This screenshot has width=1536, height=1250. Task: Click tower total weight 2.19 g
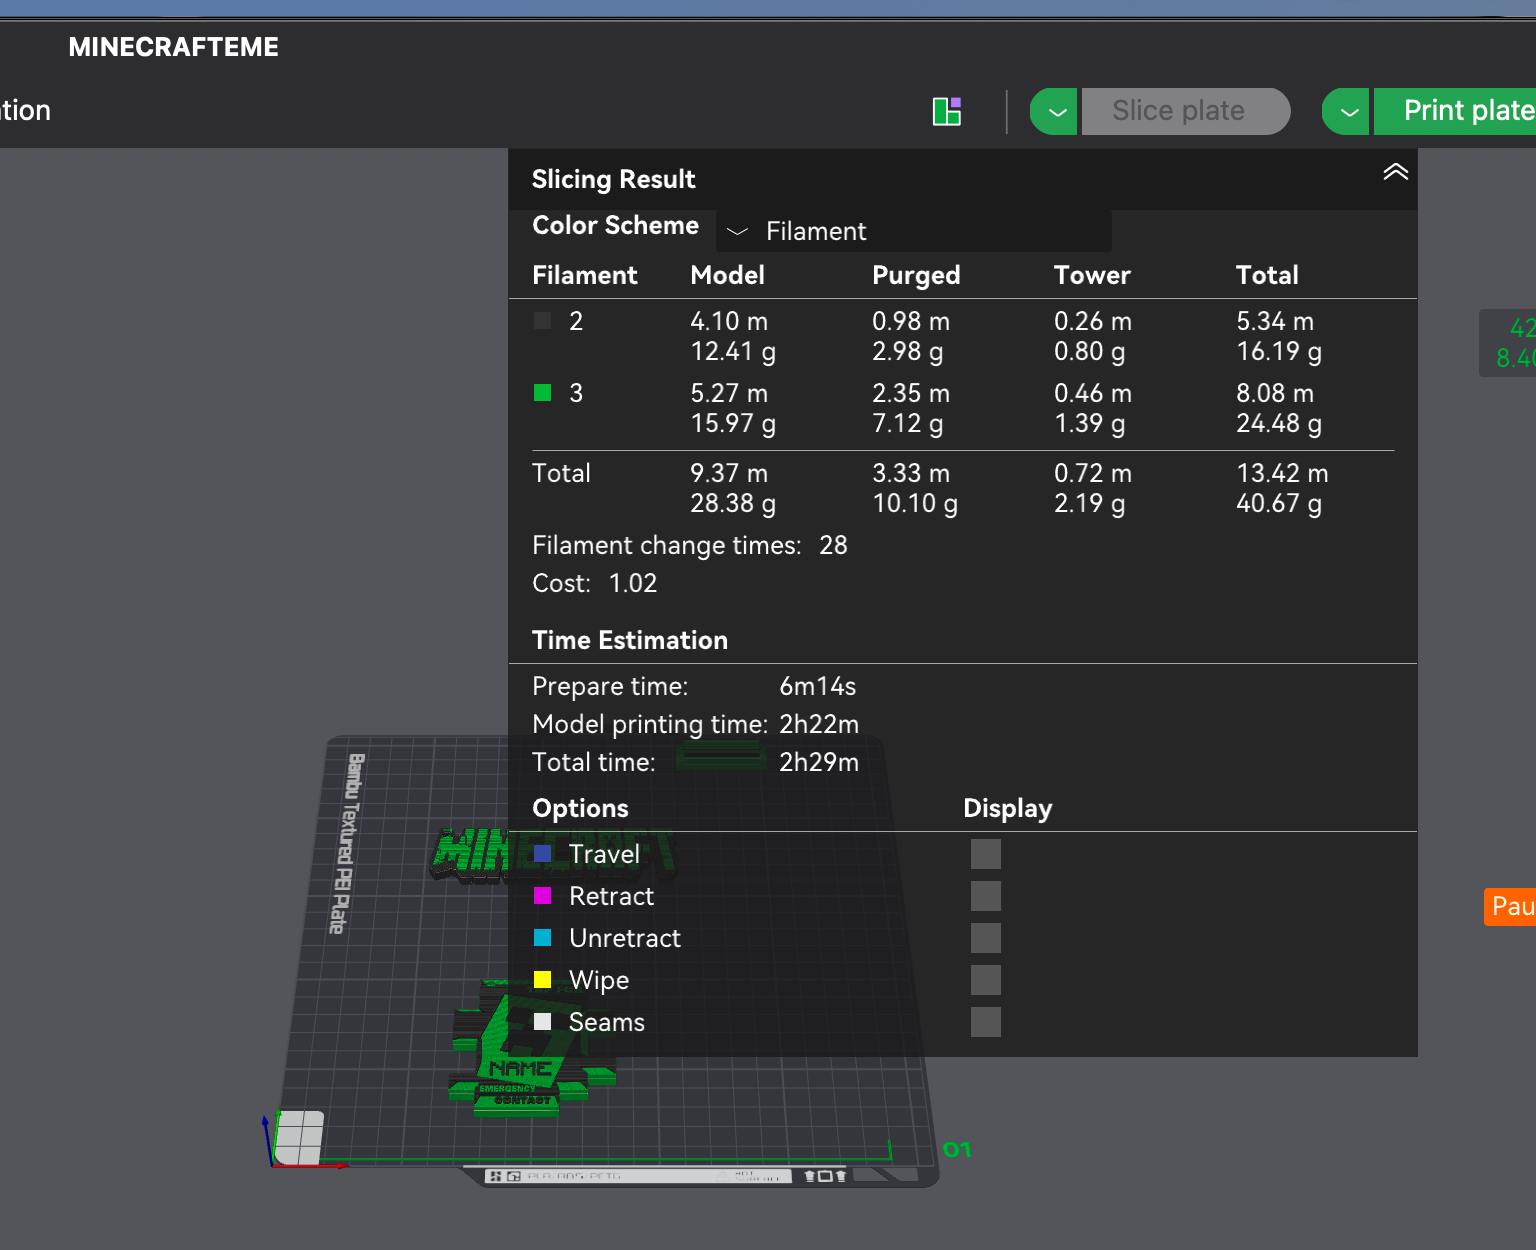coord(1089,504)
